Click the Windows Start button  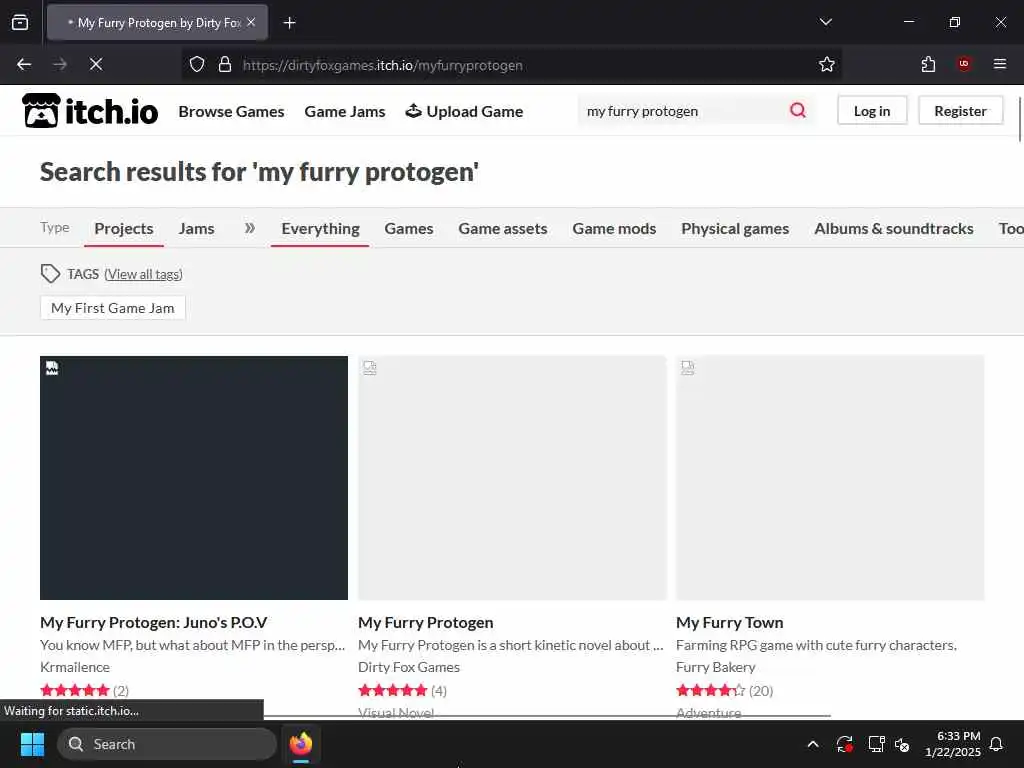pyautogui.click(x=32, y=744)
